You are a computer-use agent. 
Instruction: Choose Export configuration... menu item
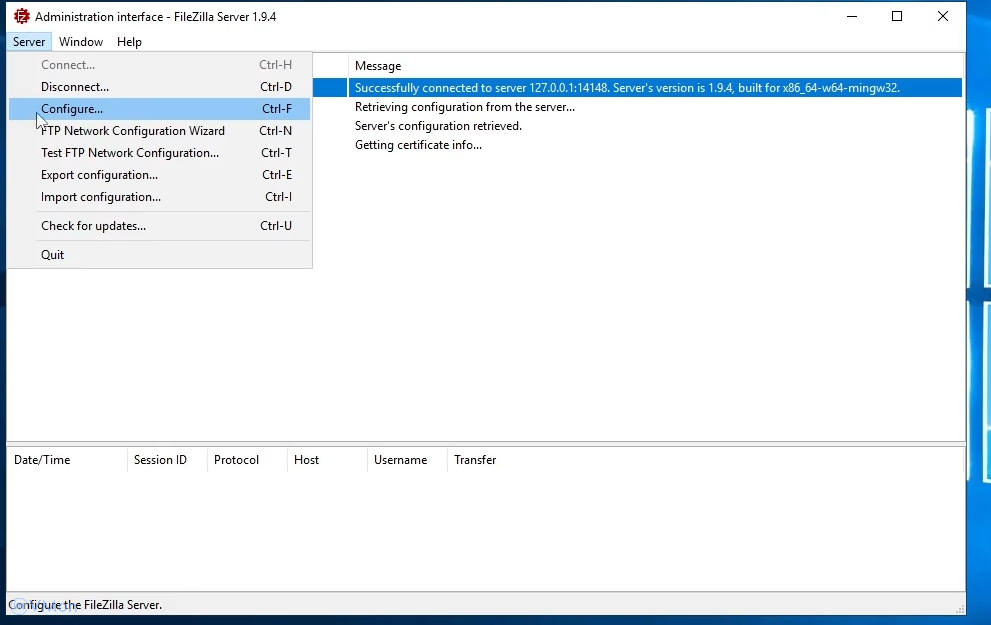[99, 175]
